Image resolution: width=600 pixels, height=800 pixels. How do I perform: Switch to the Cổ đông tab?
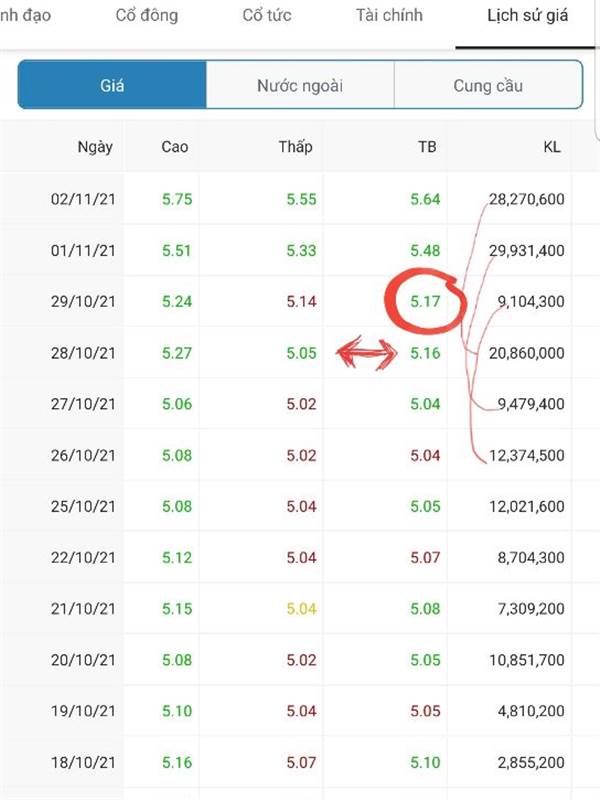point(147,15)
